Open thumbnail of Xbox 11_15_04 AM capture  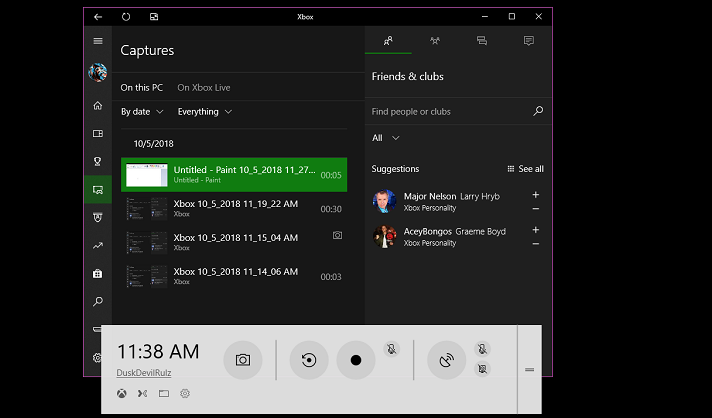point(147,243)
